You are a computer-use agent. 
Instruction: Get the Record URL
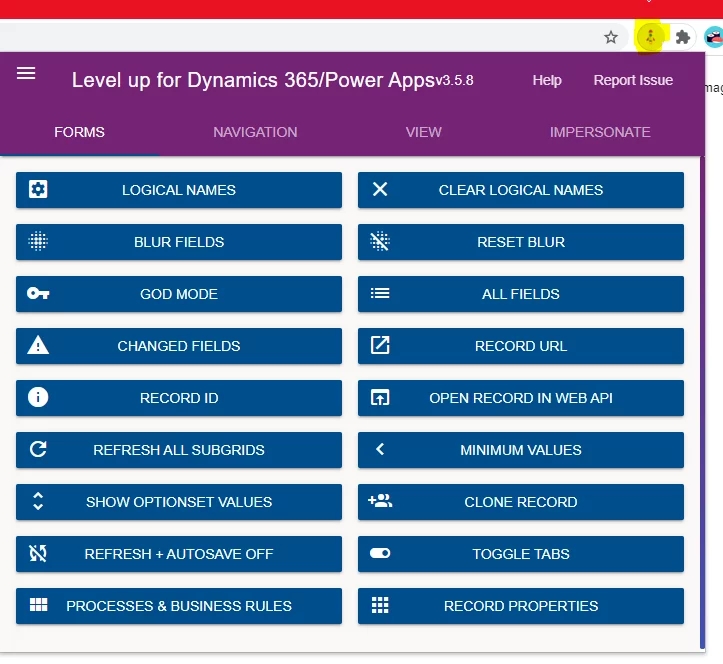coord(521,346)
